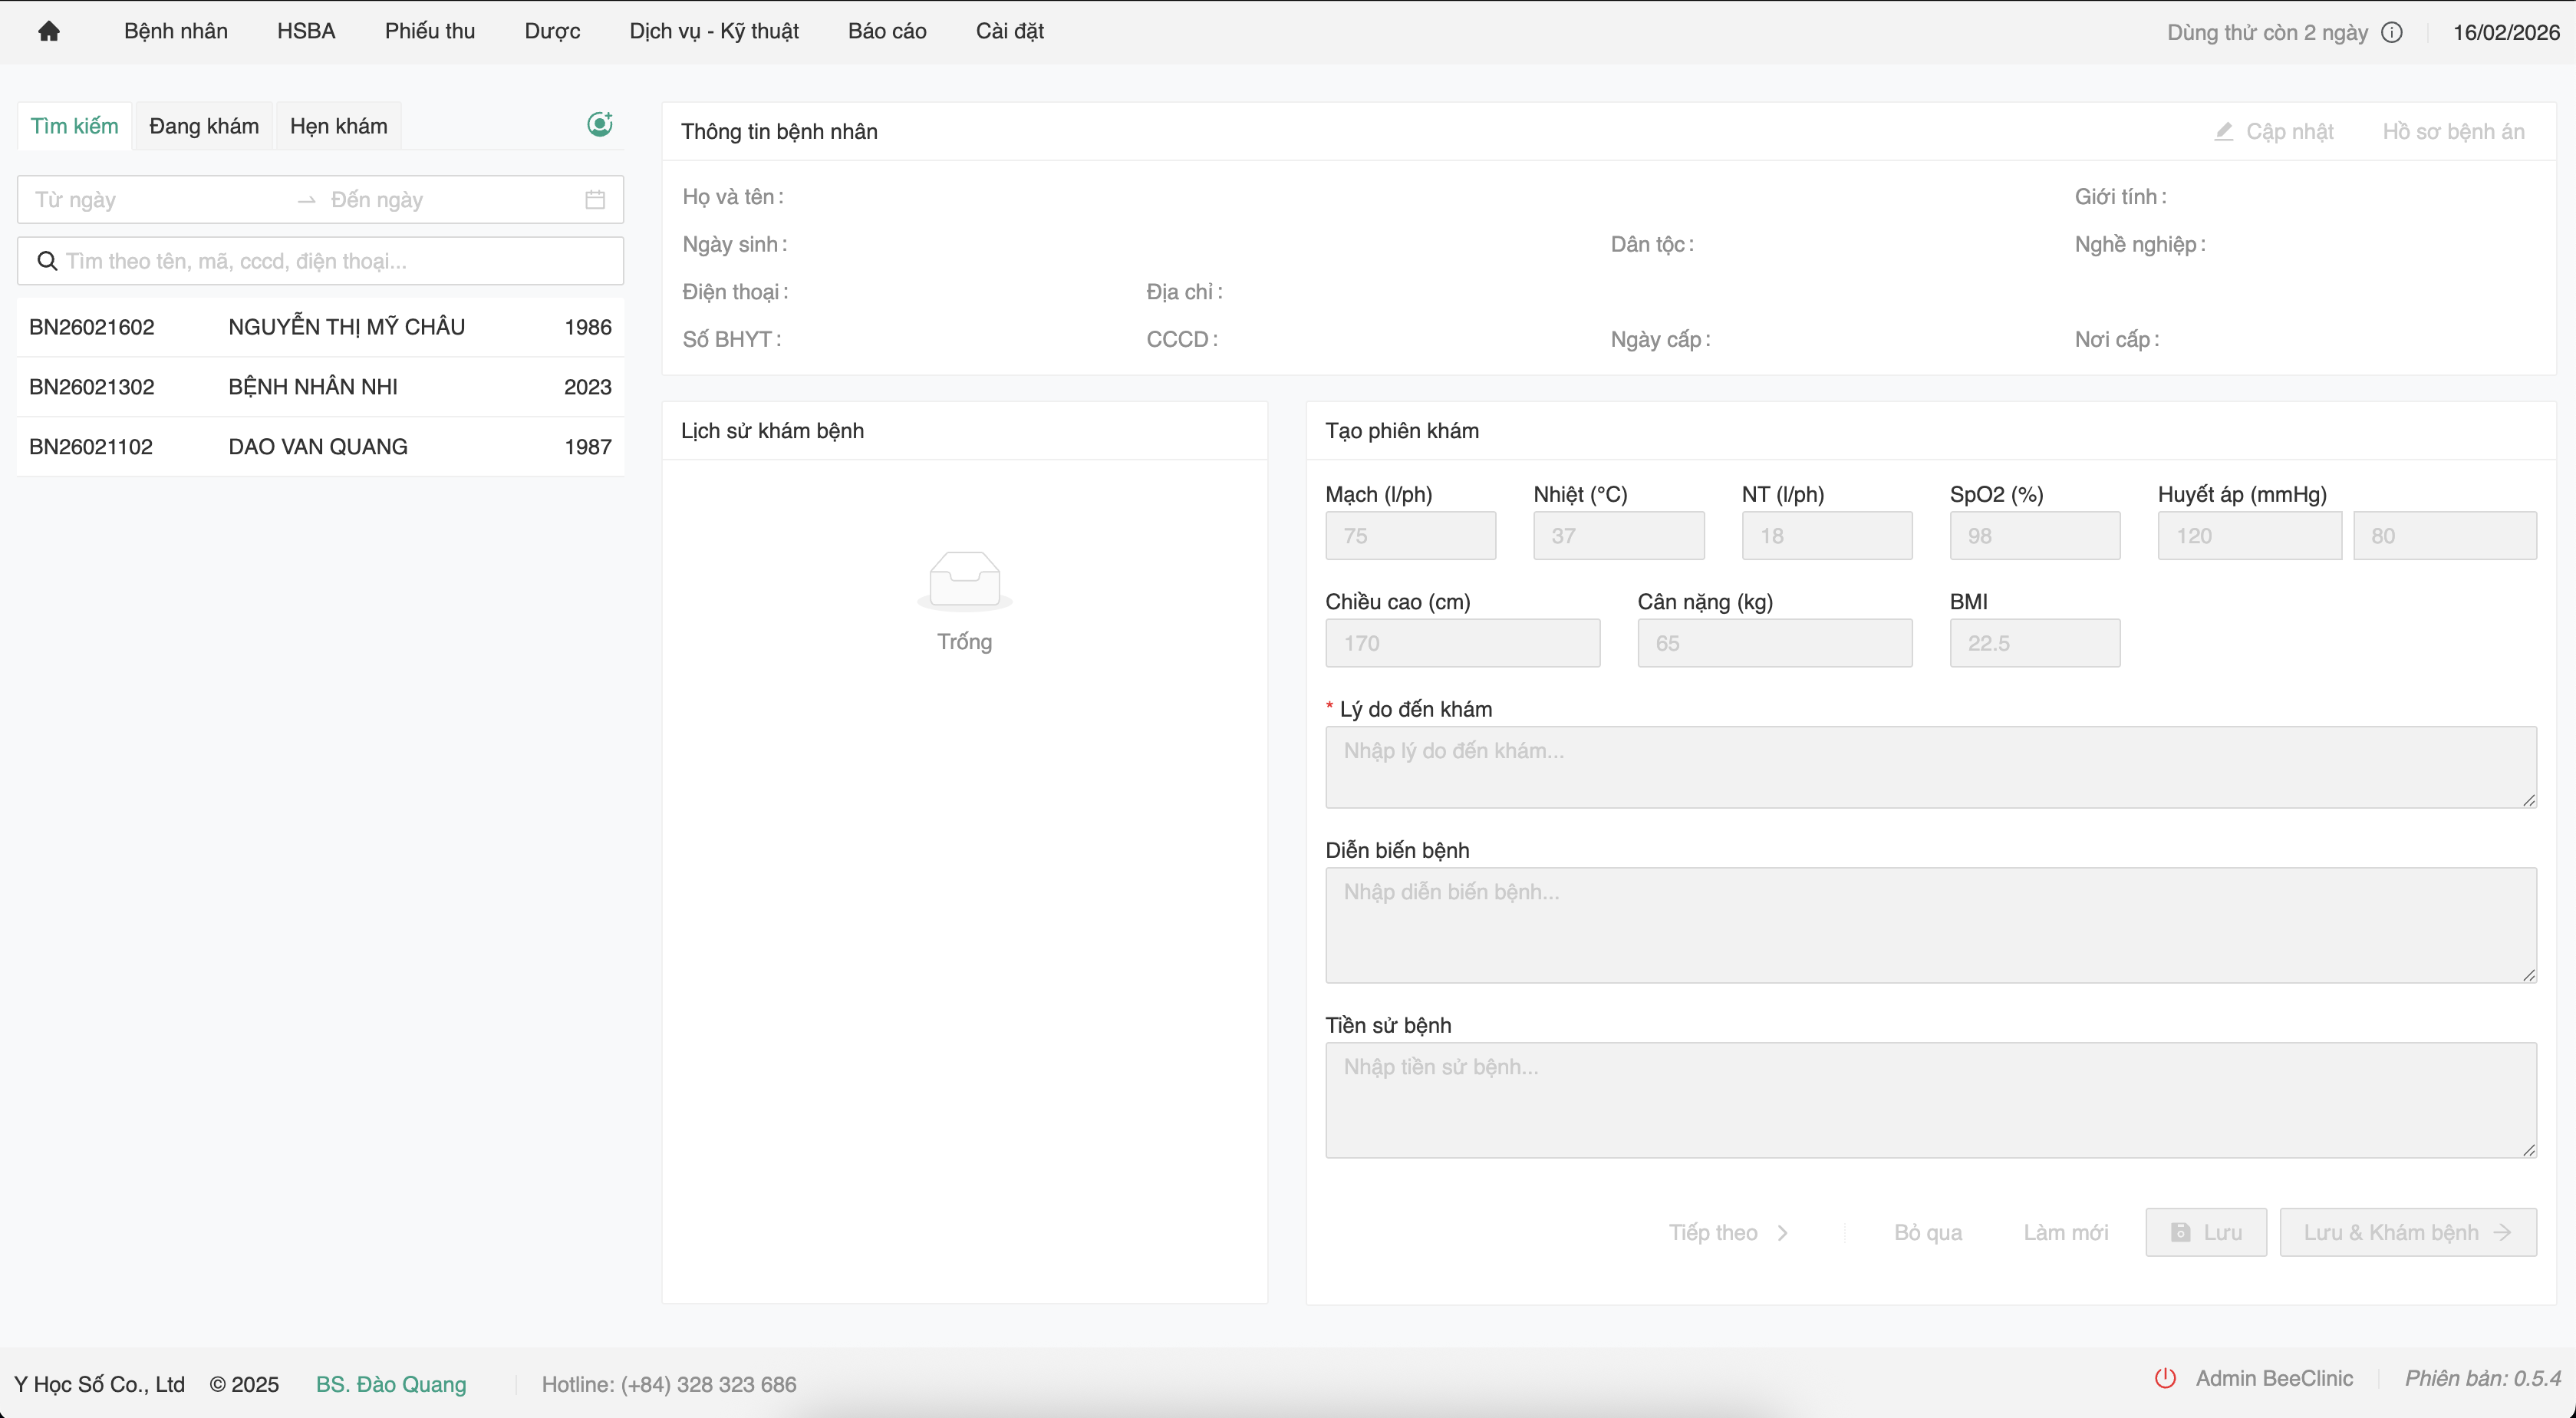The height and width of the screenshot is (1418, 2576).
Task: Focus the Từ ngày date field
Action: click(150, 200)
